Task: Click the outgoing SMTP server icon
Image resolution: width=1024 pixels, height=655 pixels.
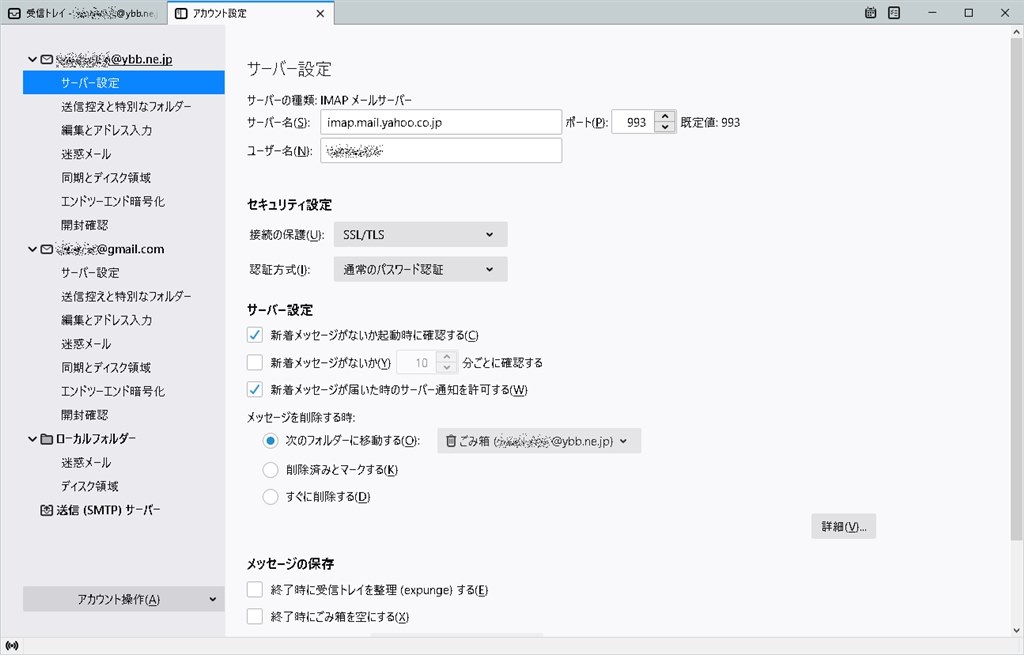Action: 46,510
